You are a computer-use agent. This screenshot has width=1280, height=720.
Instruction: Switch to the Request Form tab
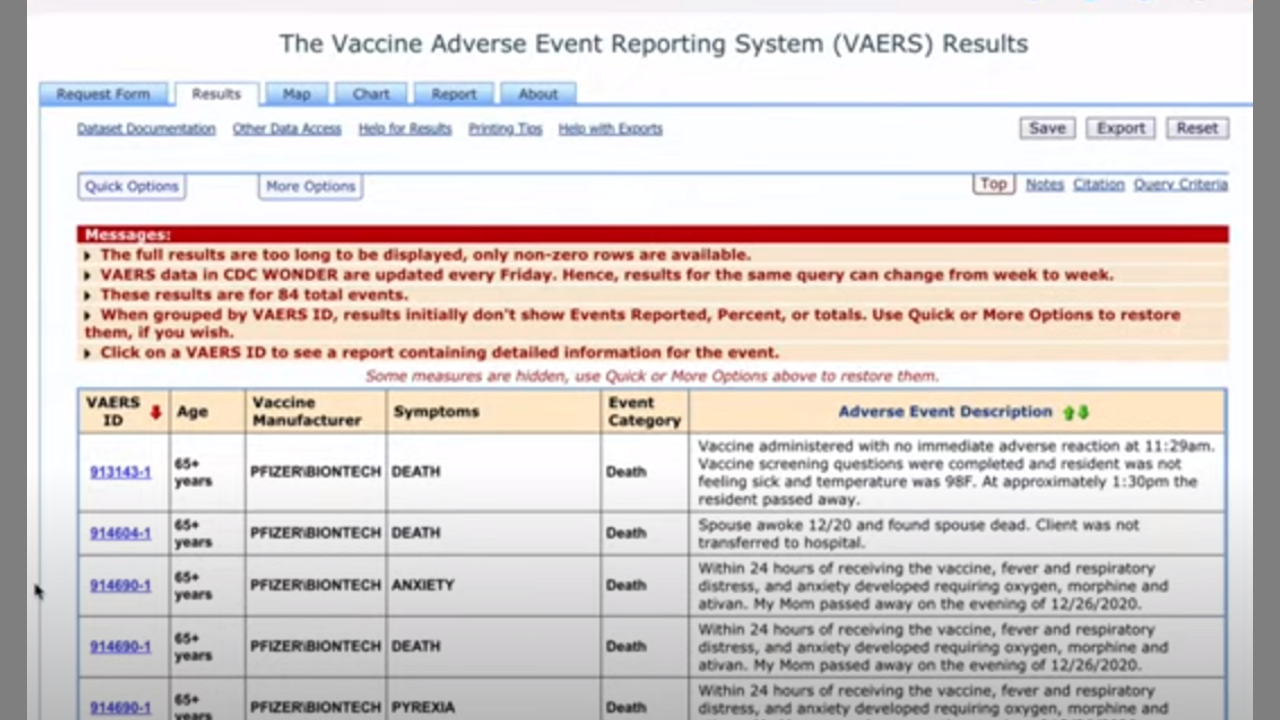tap(103, 94)
